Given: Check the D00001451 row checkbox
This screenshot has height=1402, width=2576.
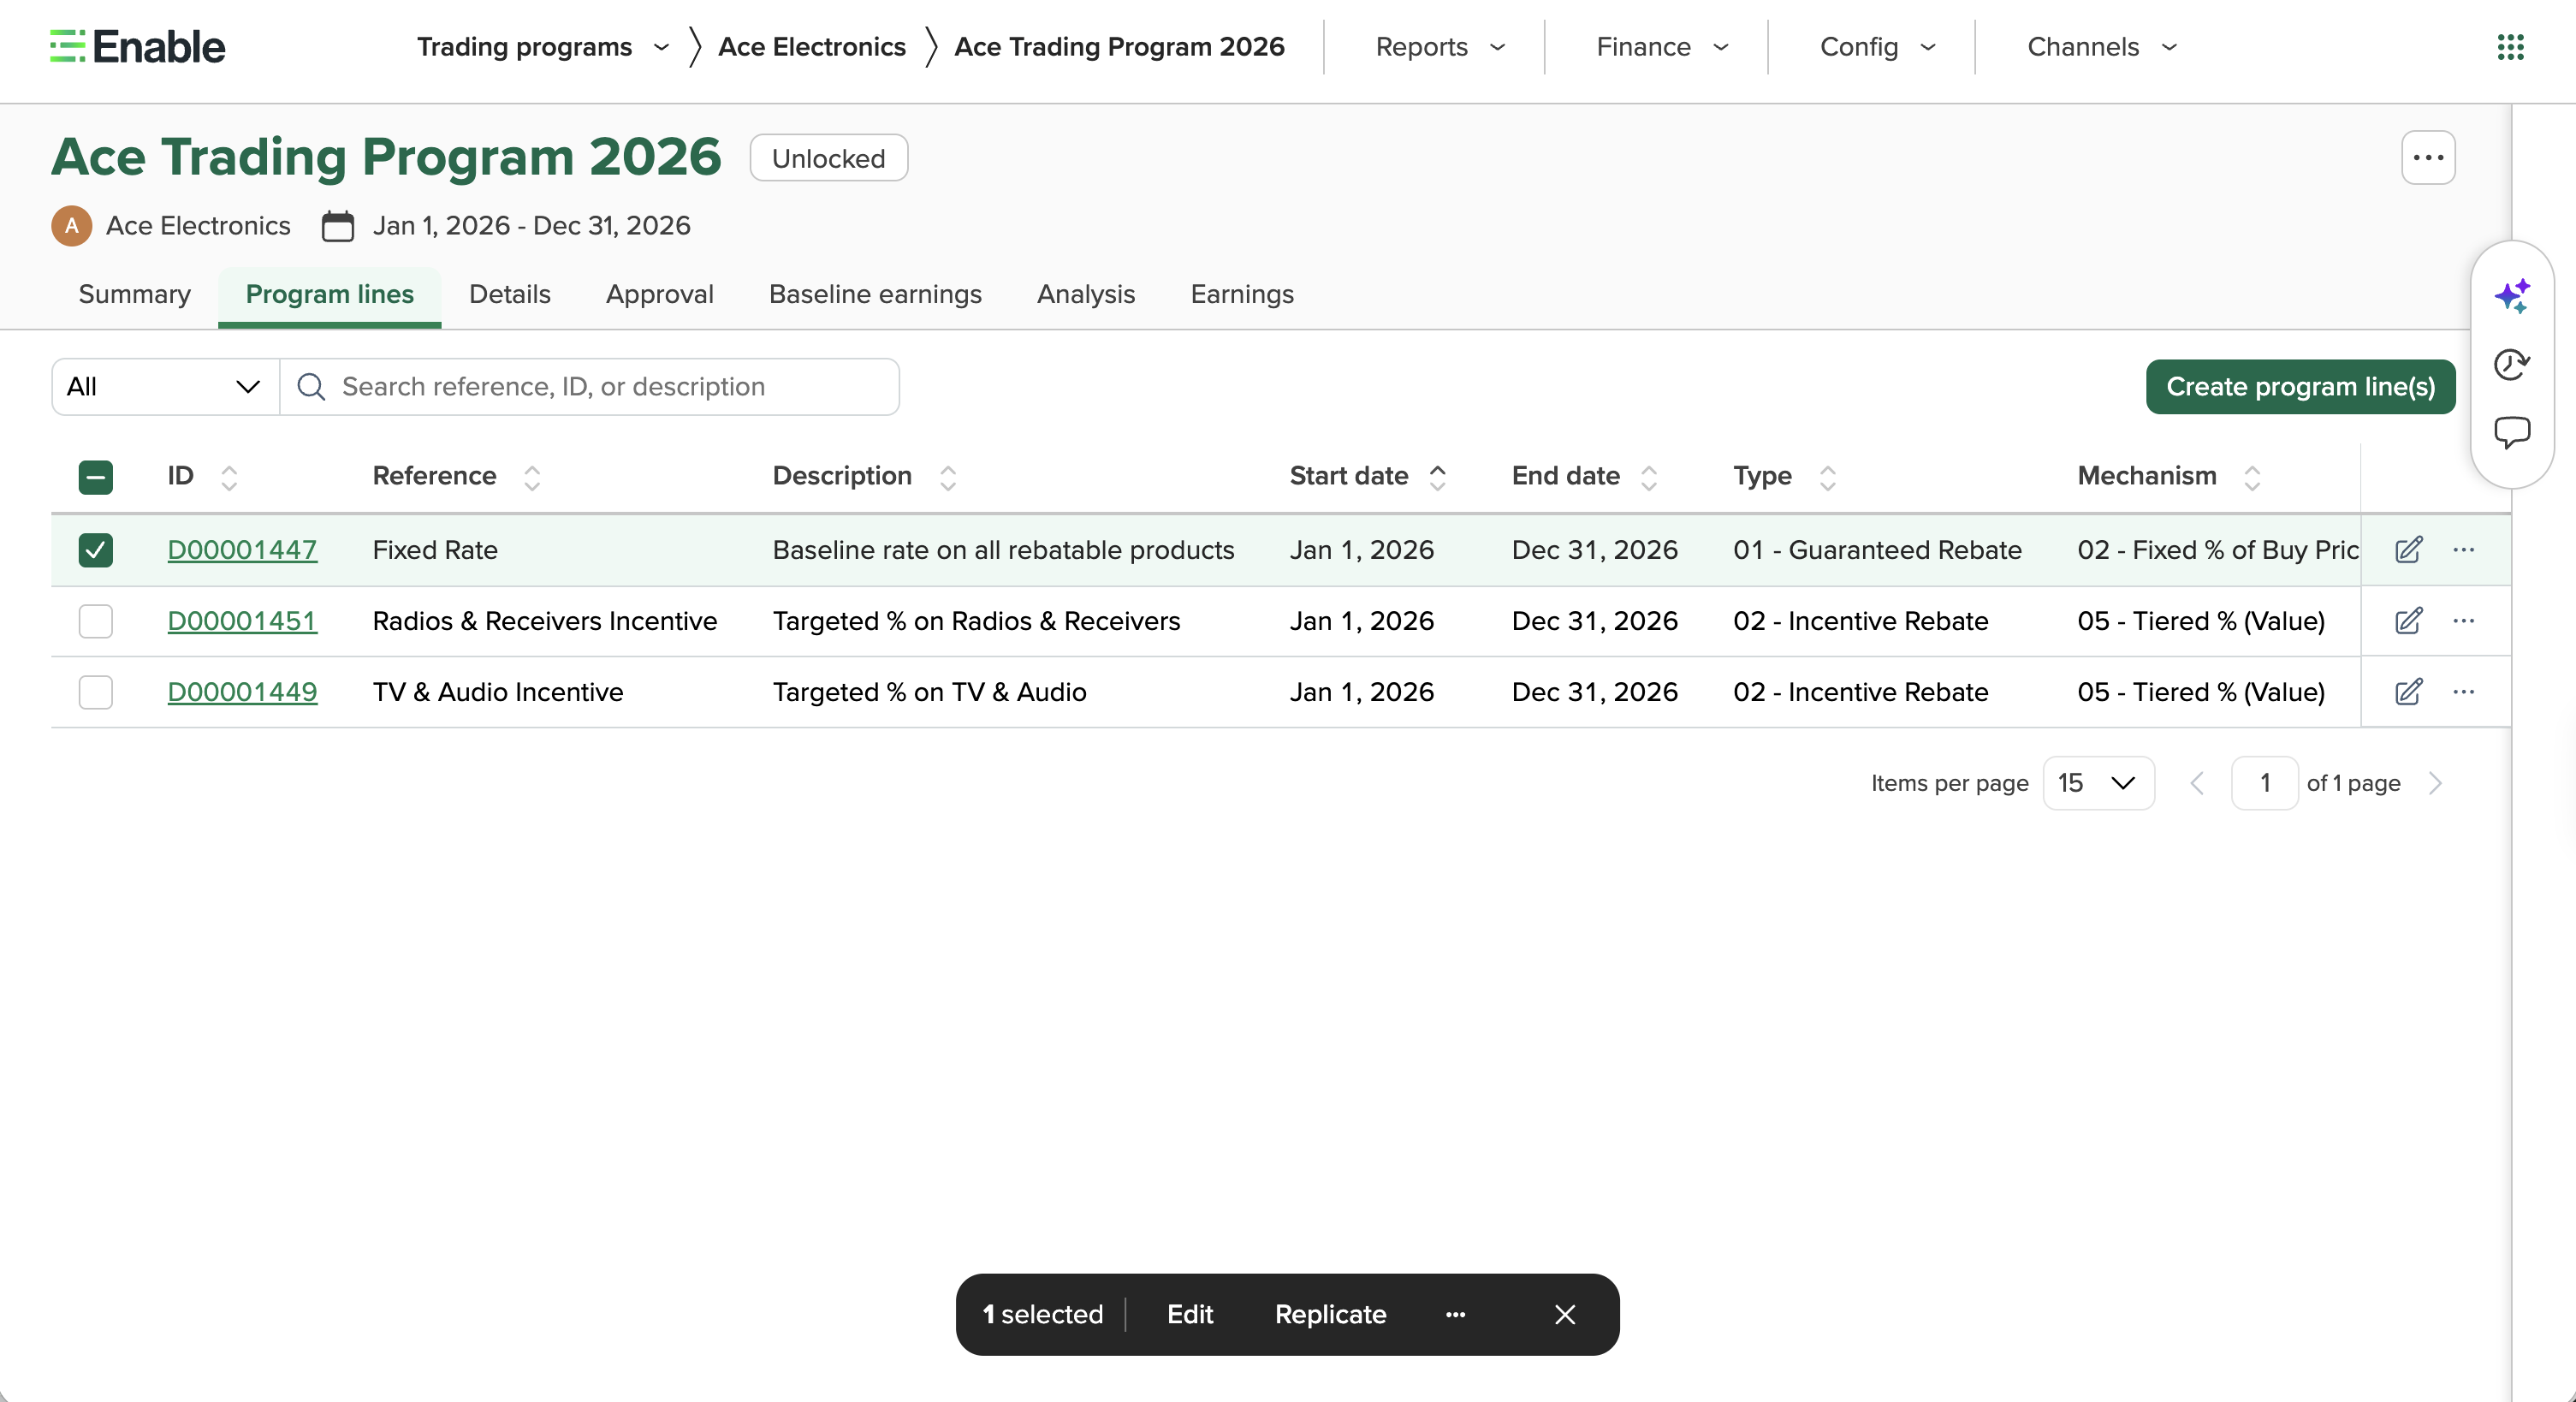Looking at the screenshot, I should click(x=96, y=621).
